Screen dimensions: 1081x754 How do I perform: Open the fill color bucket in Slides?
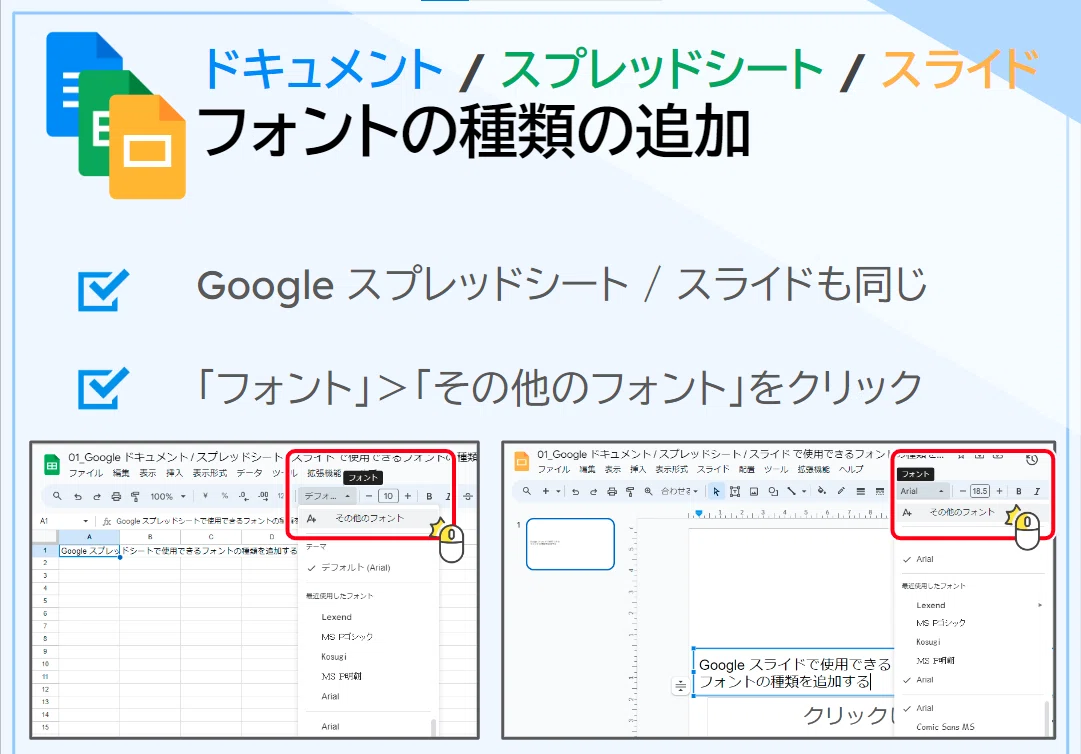[821, 491]
